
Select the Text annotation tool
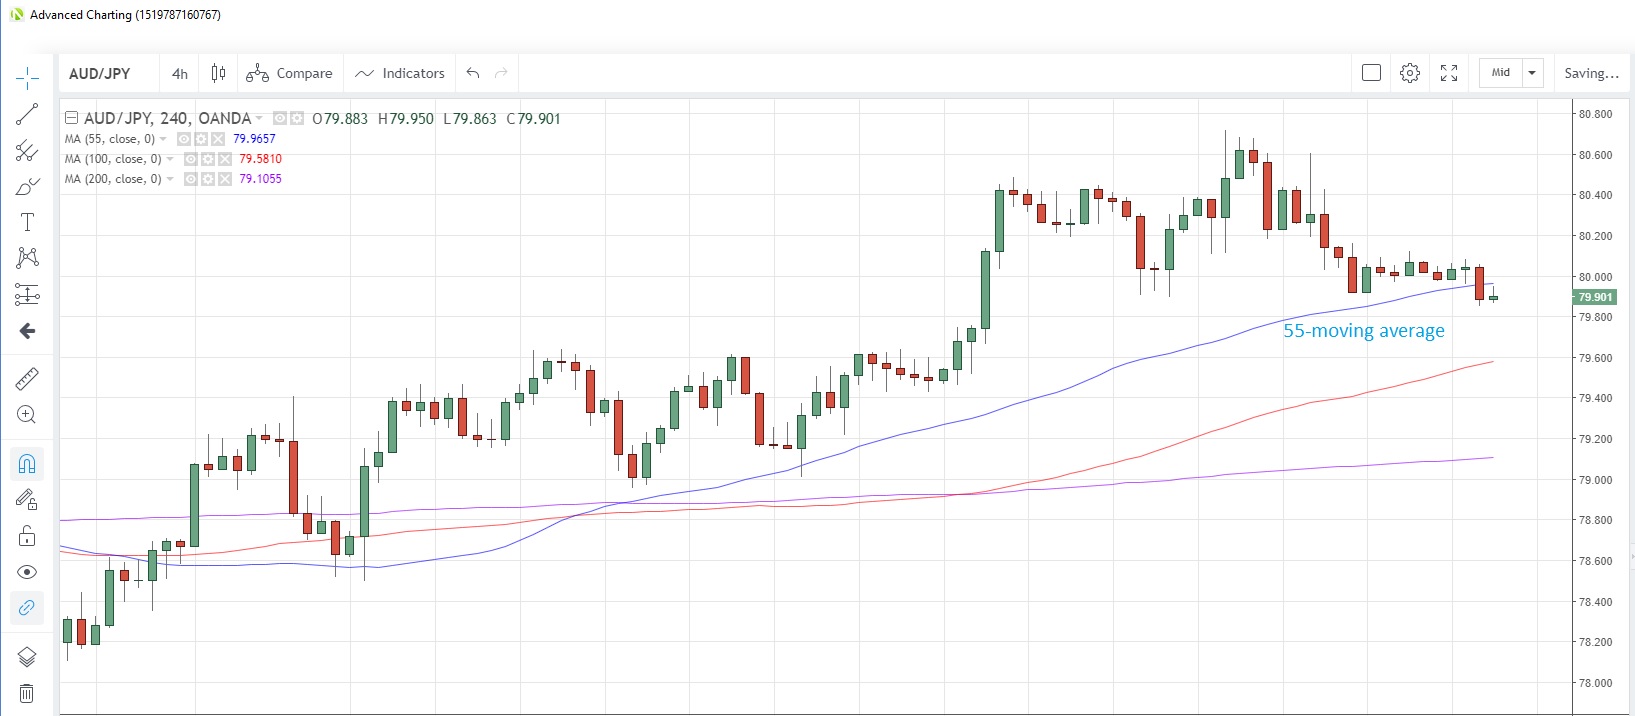pyautogui.click(x=27, y=222)
